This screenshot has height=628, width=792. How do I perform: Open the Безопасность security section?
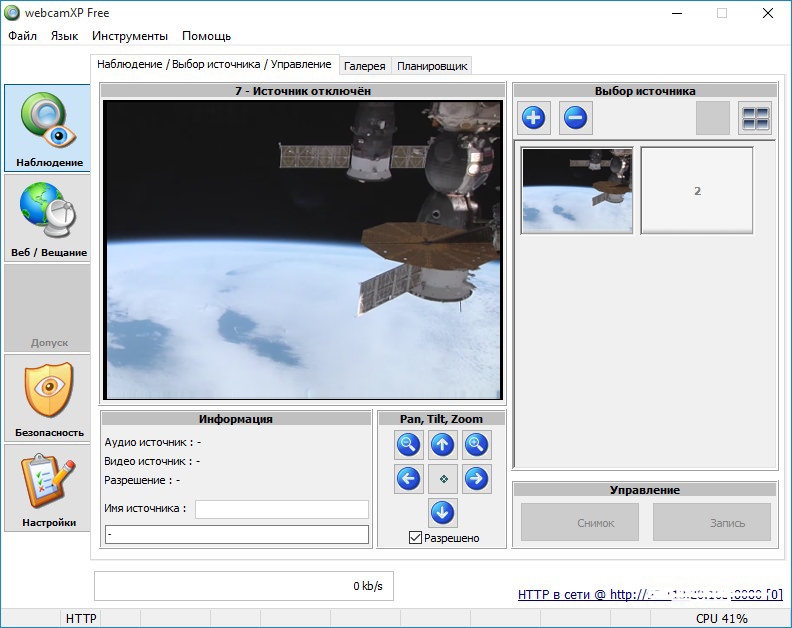click(47, 399)
